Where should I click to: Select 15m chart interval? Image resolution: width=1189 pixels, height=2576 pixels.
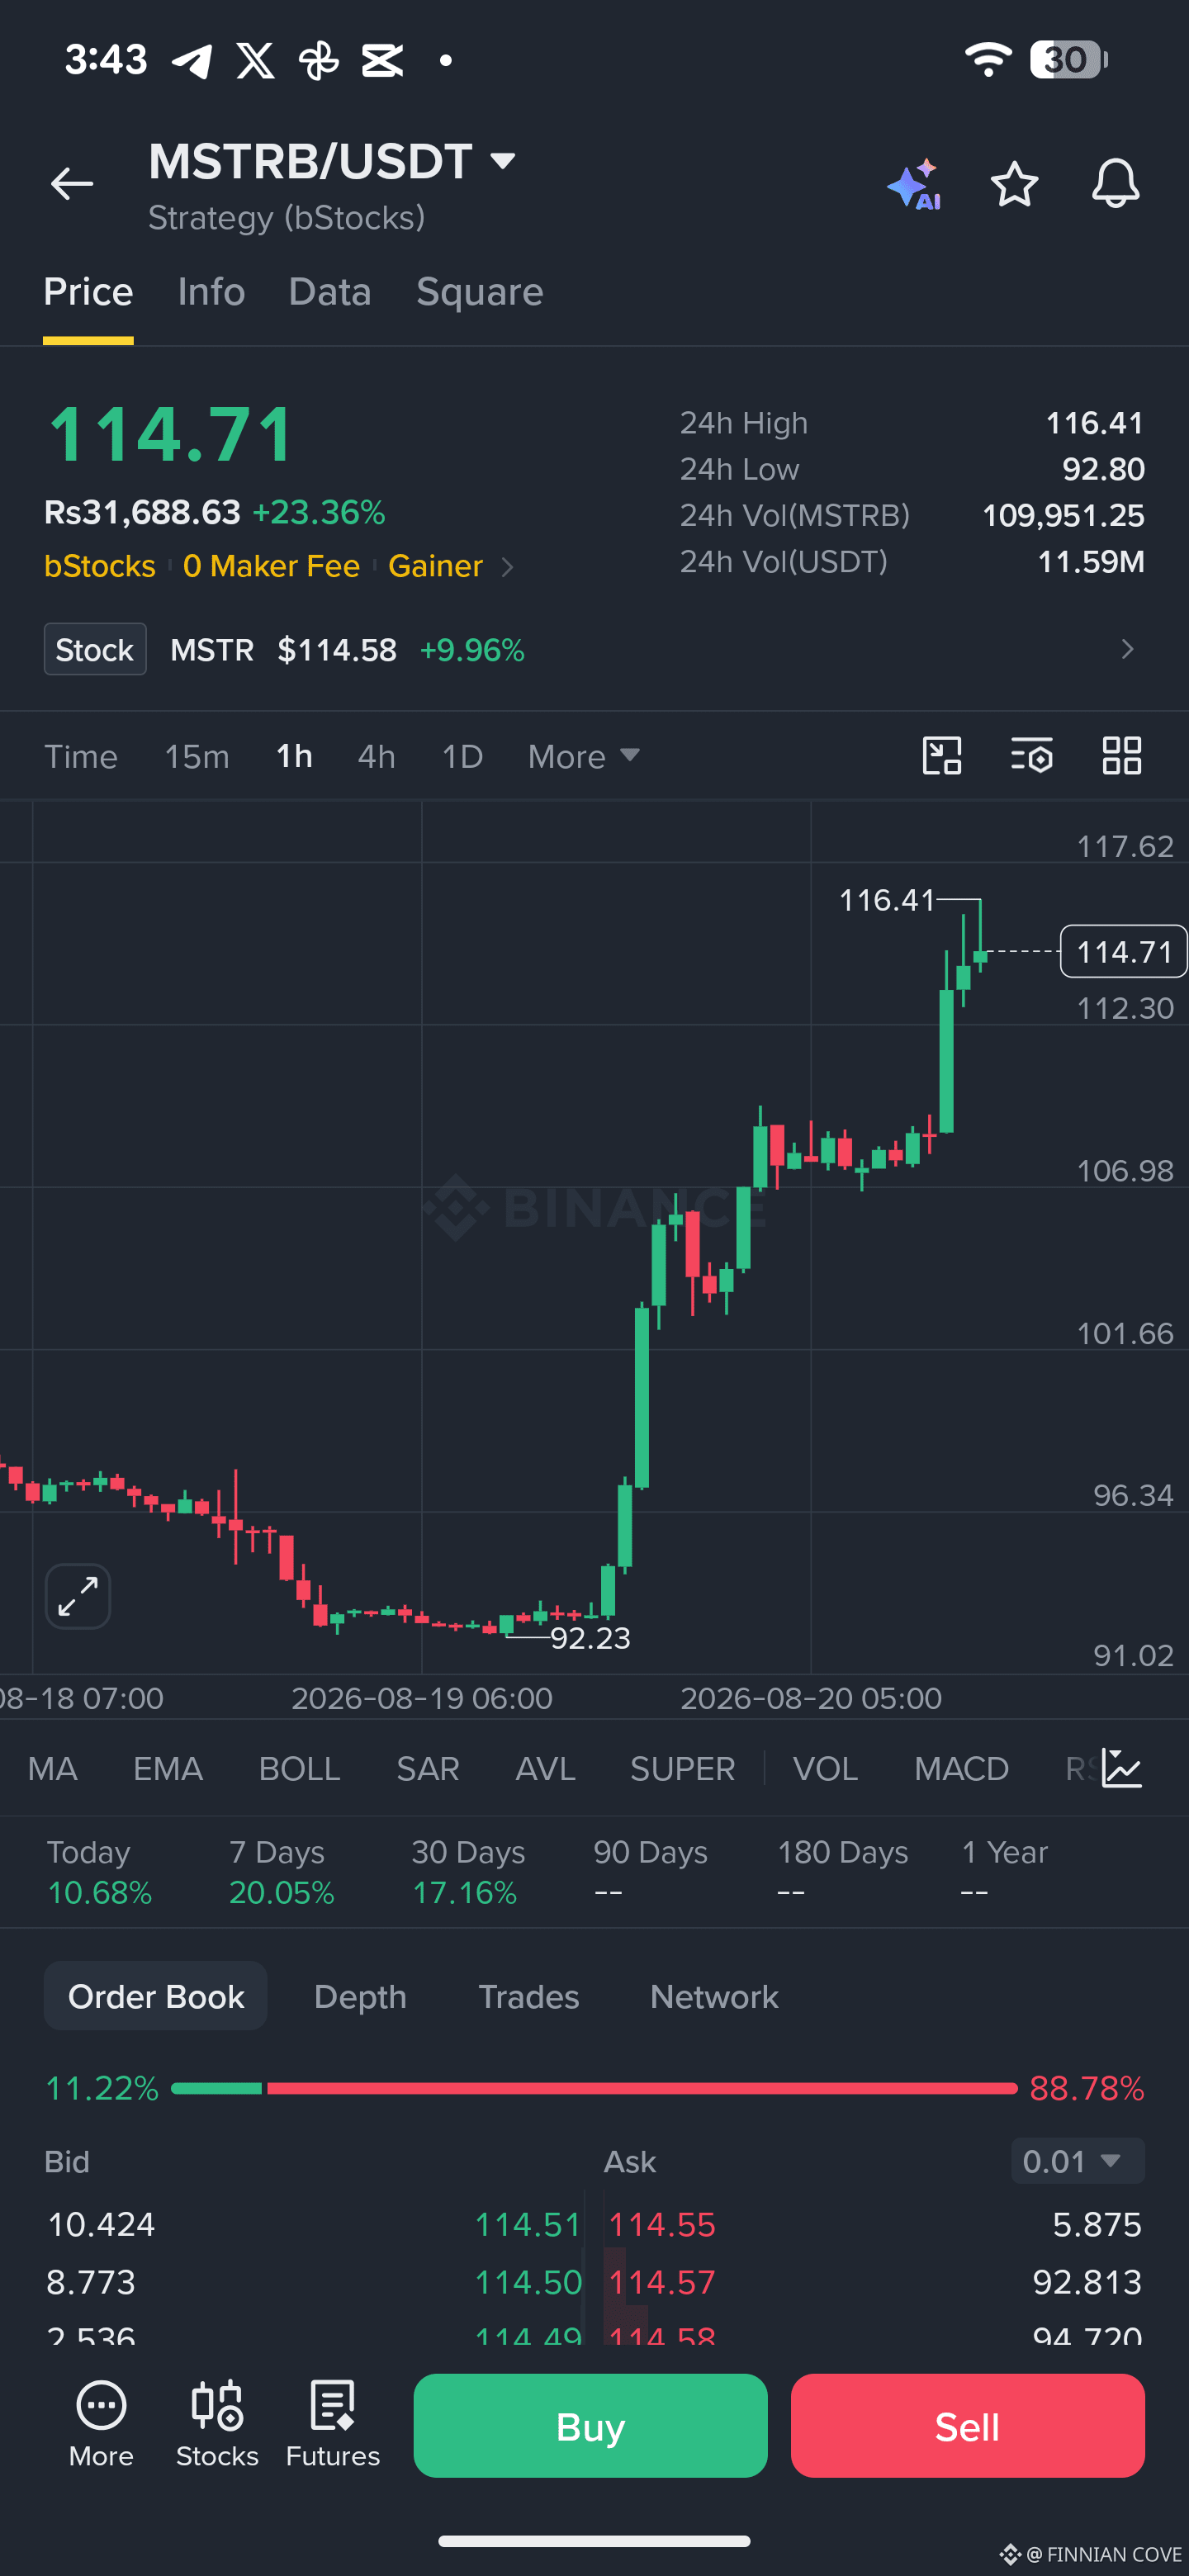click(x=197, y=756)
